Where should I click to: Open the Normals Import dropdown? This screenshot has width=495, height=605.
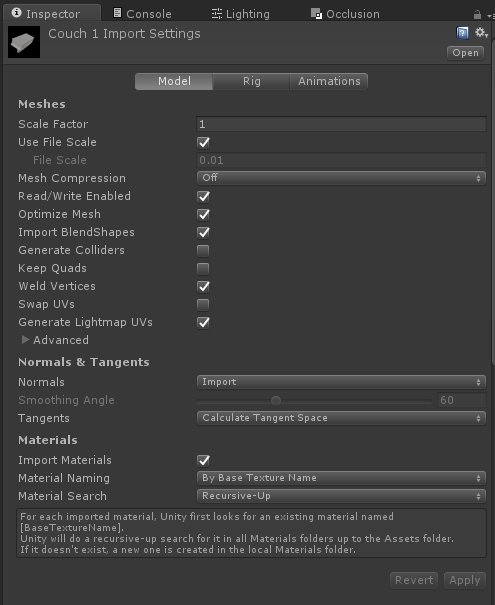pos(341,382)
